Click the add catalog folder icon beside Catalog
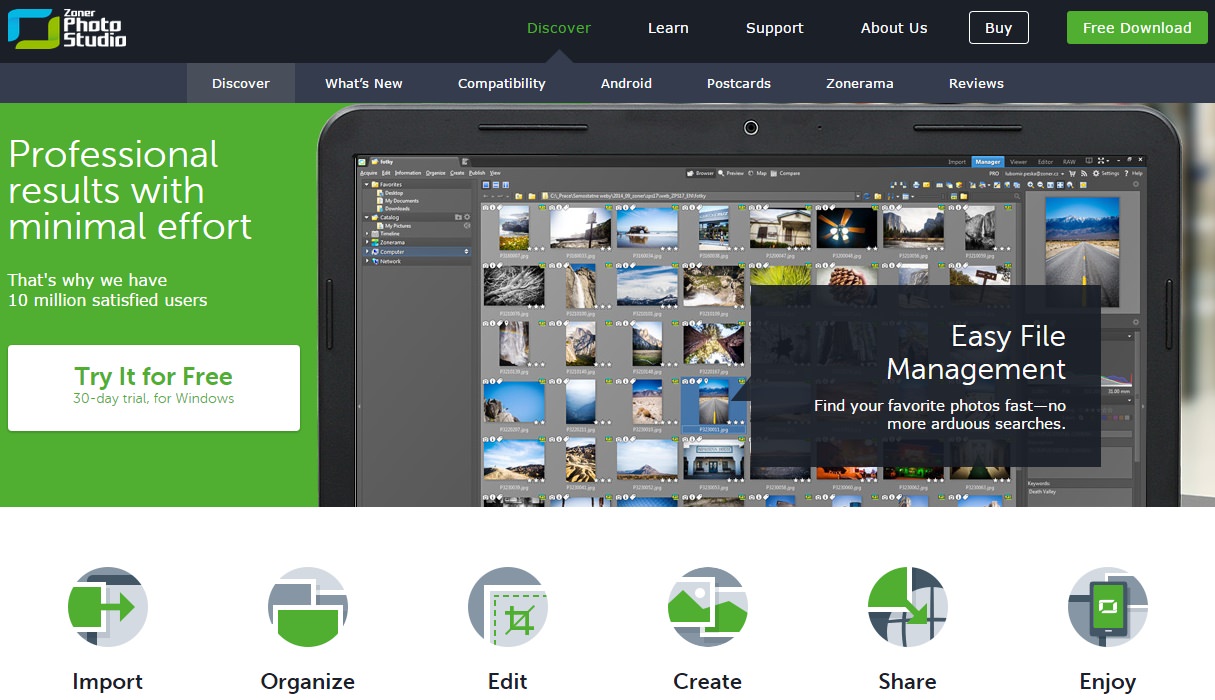Viewport: 1215px width, 700px height. pos(458,217)
